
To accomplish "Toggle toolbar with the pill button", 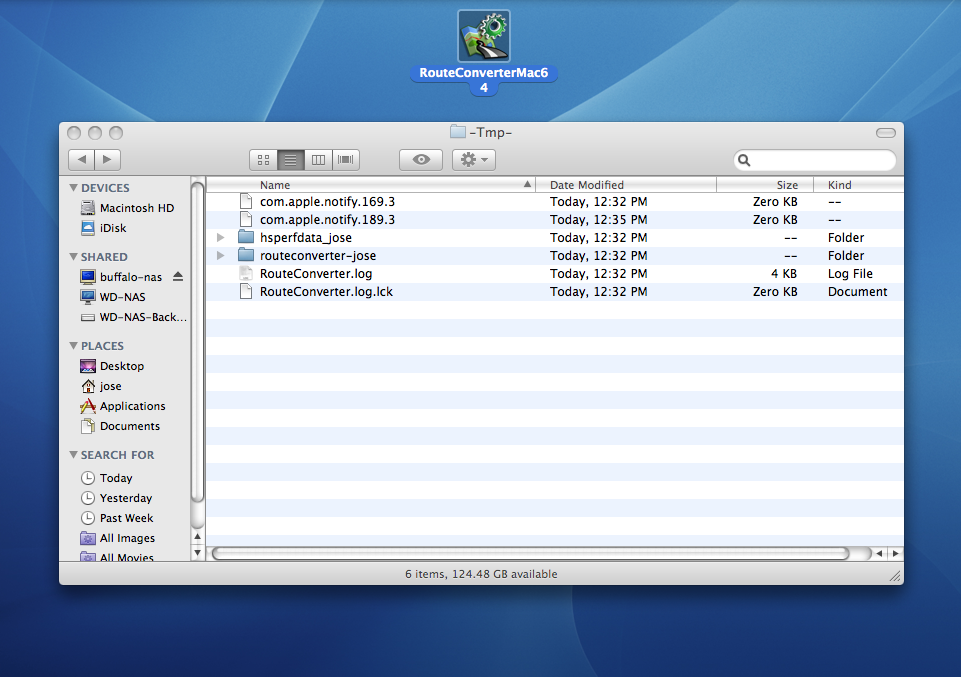I will [x=886, y=133].
